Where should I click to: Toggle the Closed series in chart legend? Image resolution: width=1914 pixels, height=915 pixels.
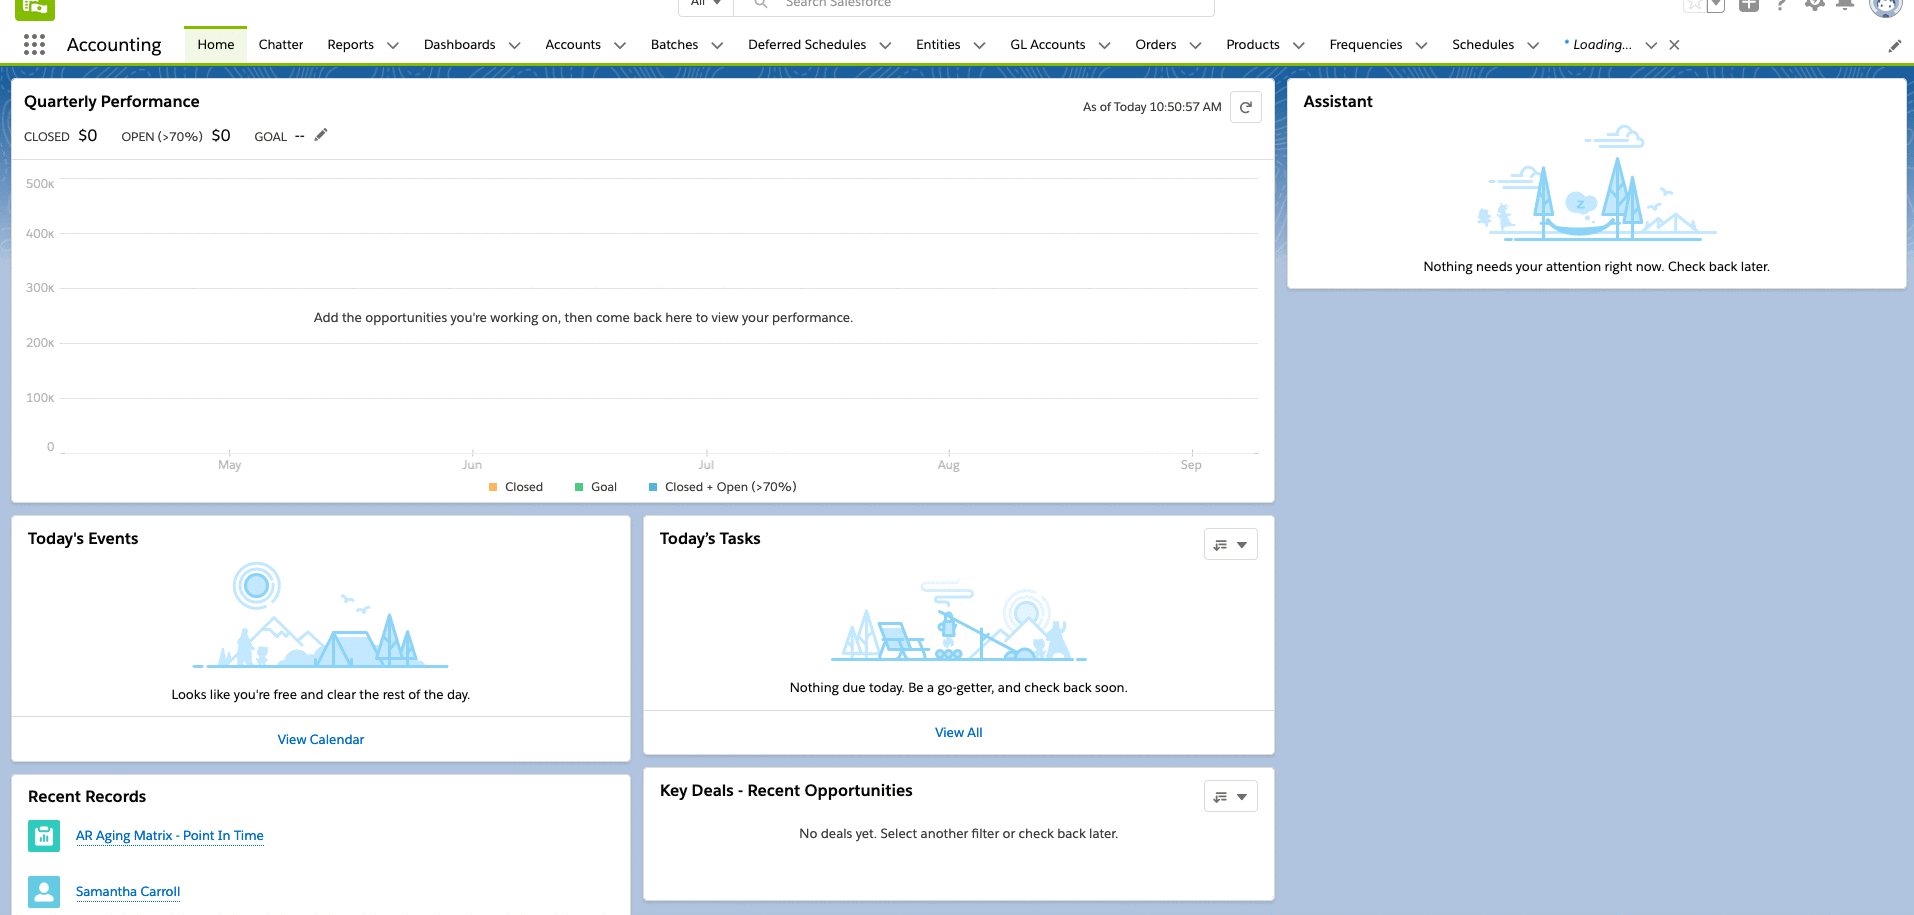click(x=515, y=487)
